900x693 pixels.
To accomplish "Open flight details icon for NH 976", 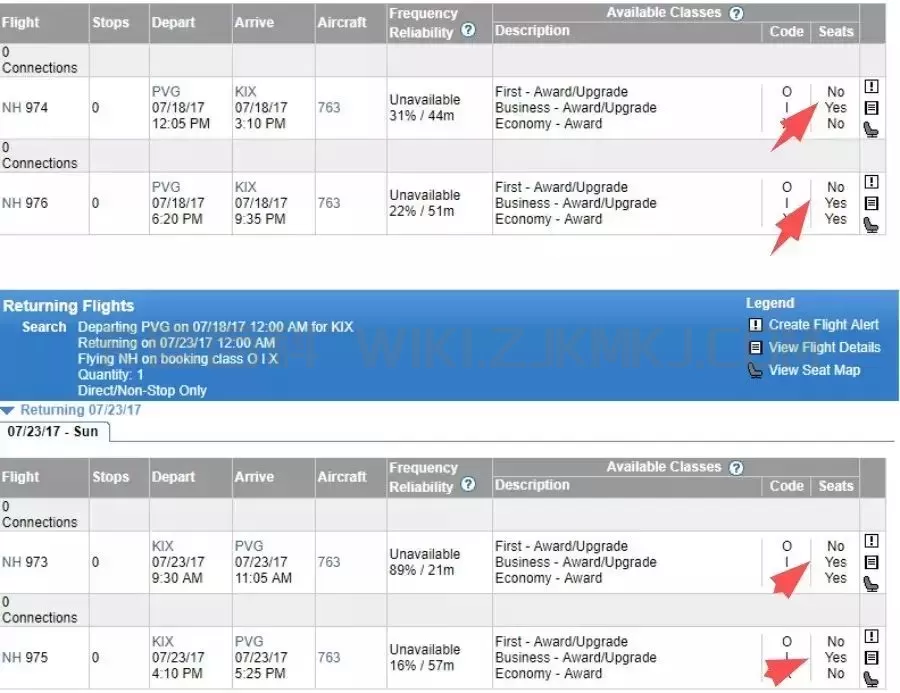I will click(x=871, y=203).
